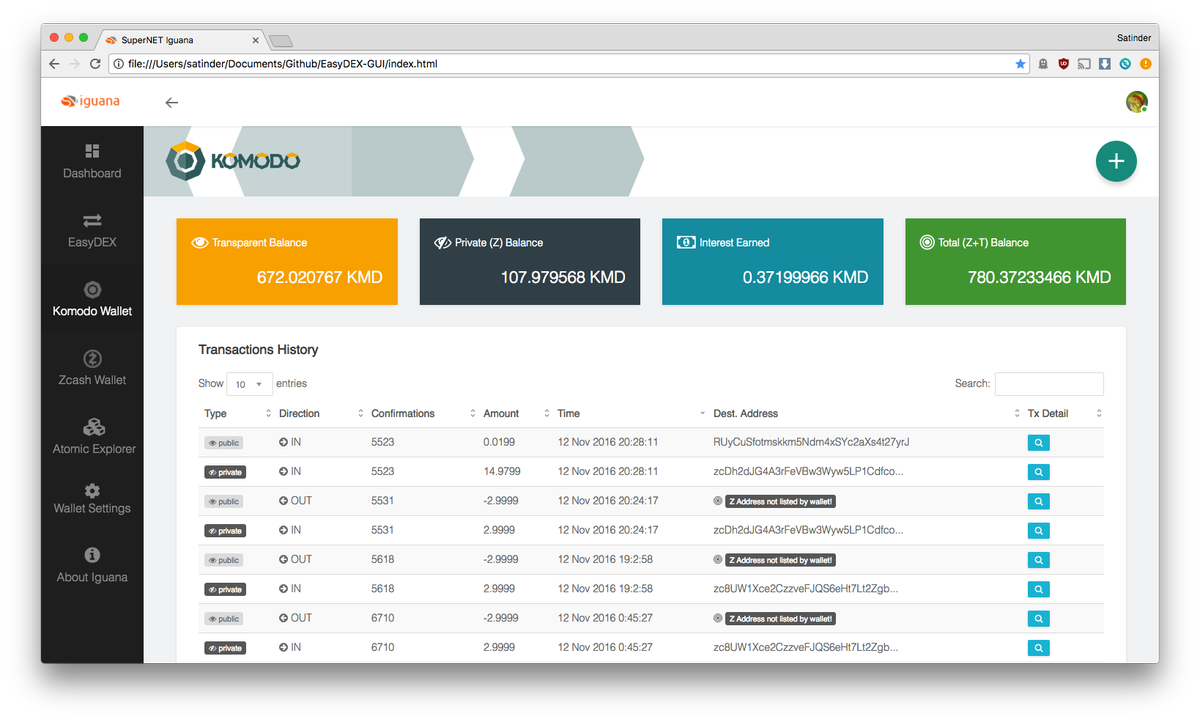Select Komodo Wallet in sidebar

click(x=92, y=299)
